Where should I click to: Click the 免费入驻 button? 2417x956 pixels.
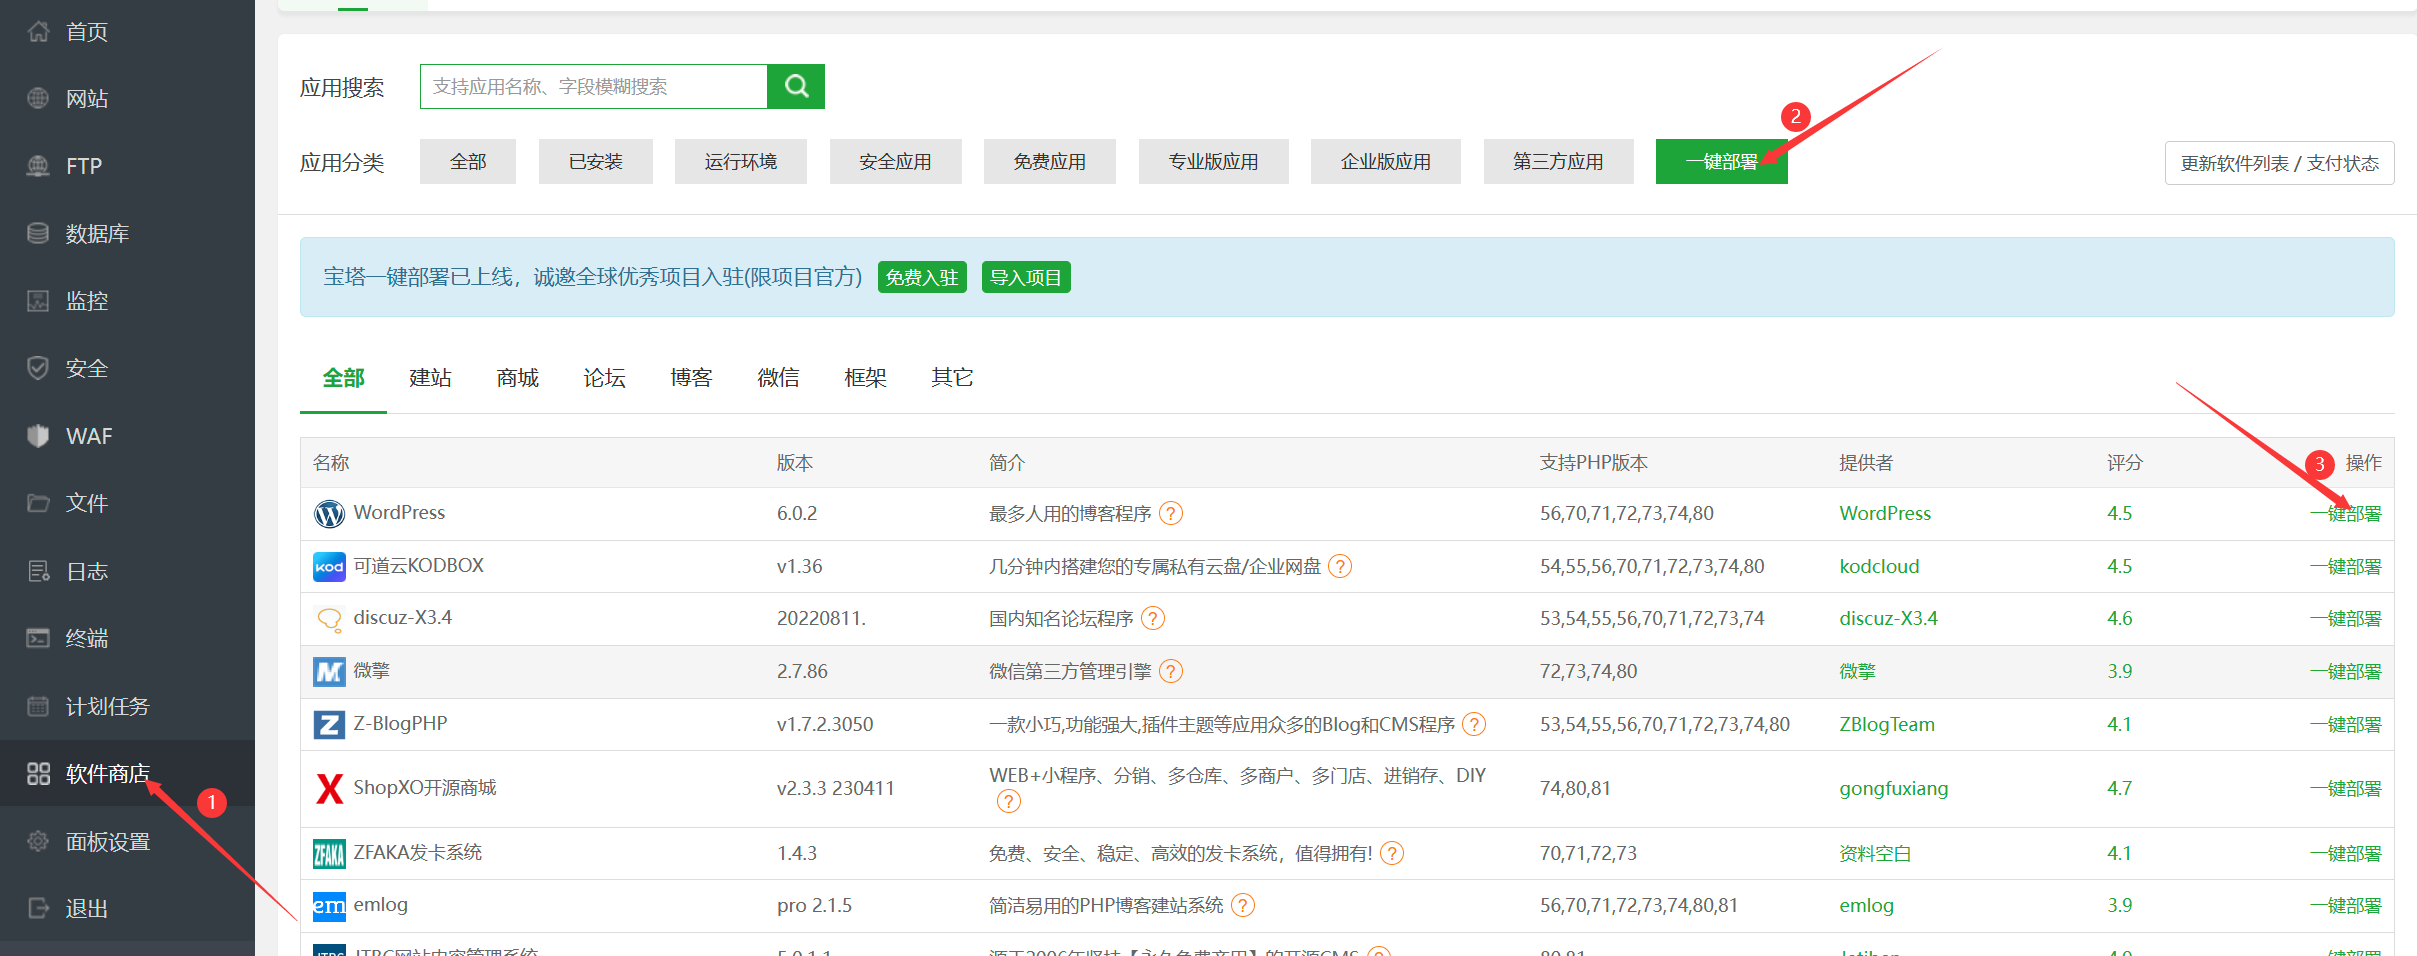pos(921,277)
